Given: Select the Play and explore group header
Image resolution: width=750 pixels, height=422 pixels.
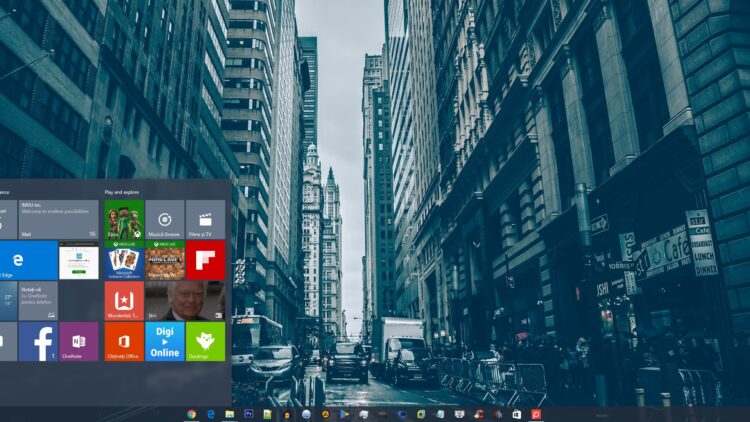Looking at the screenshot, I should coord(122,192).
